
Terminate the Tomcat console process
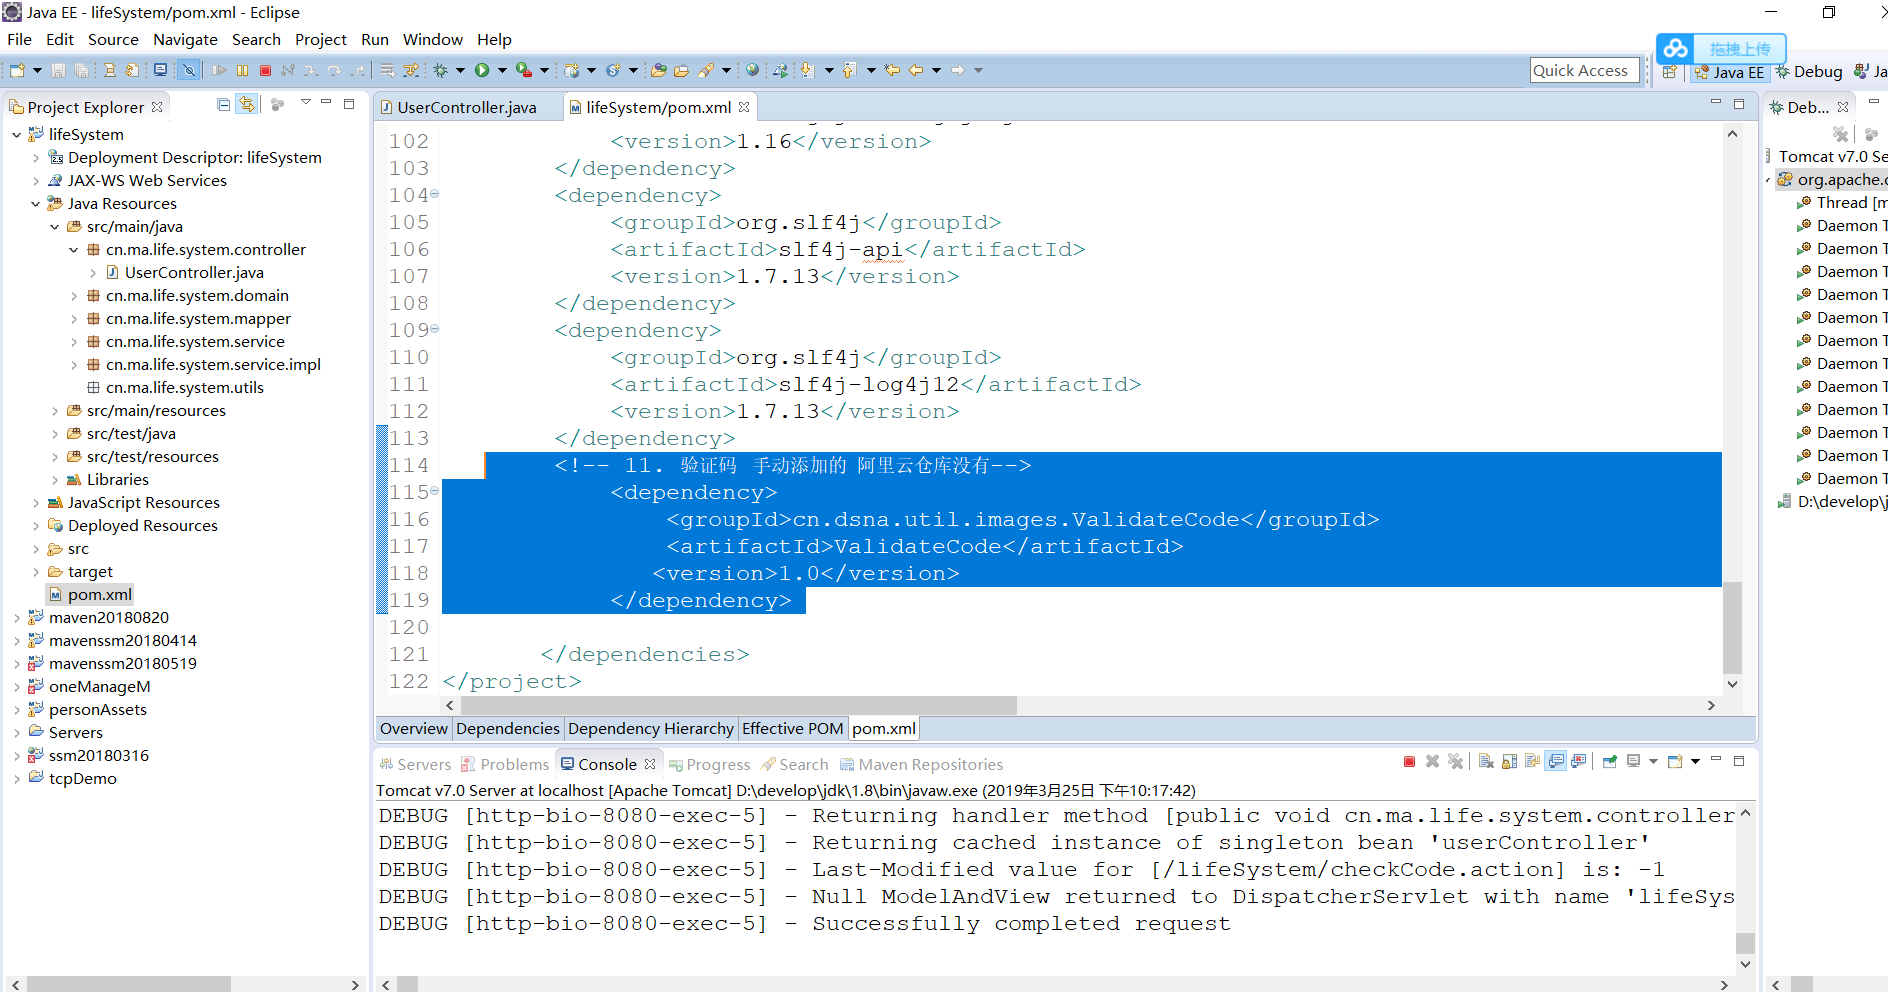point(1409,762)
